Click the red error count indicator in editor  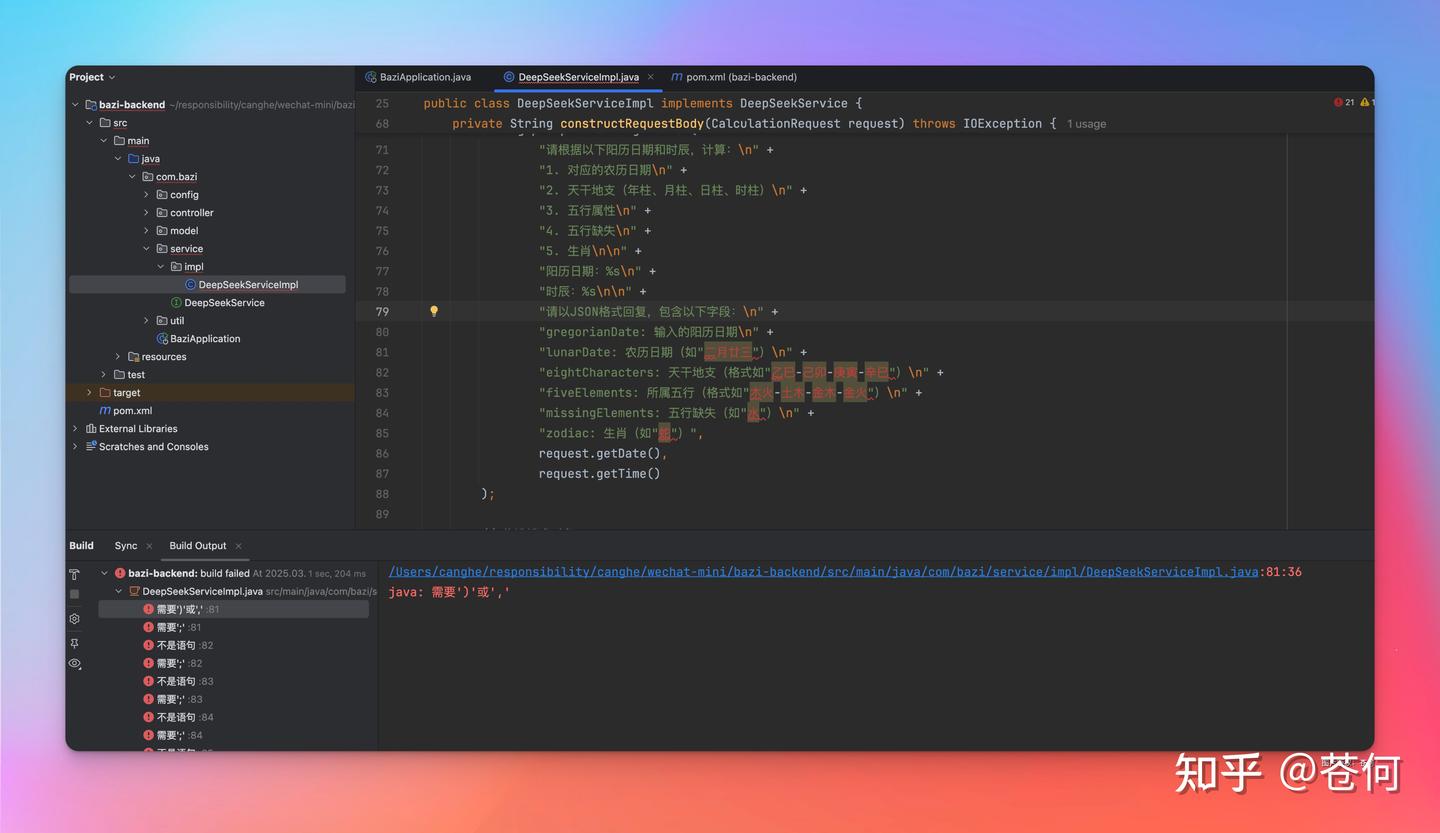coord(1343,103)
